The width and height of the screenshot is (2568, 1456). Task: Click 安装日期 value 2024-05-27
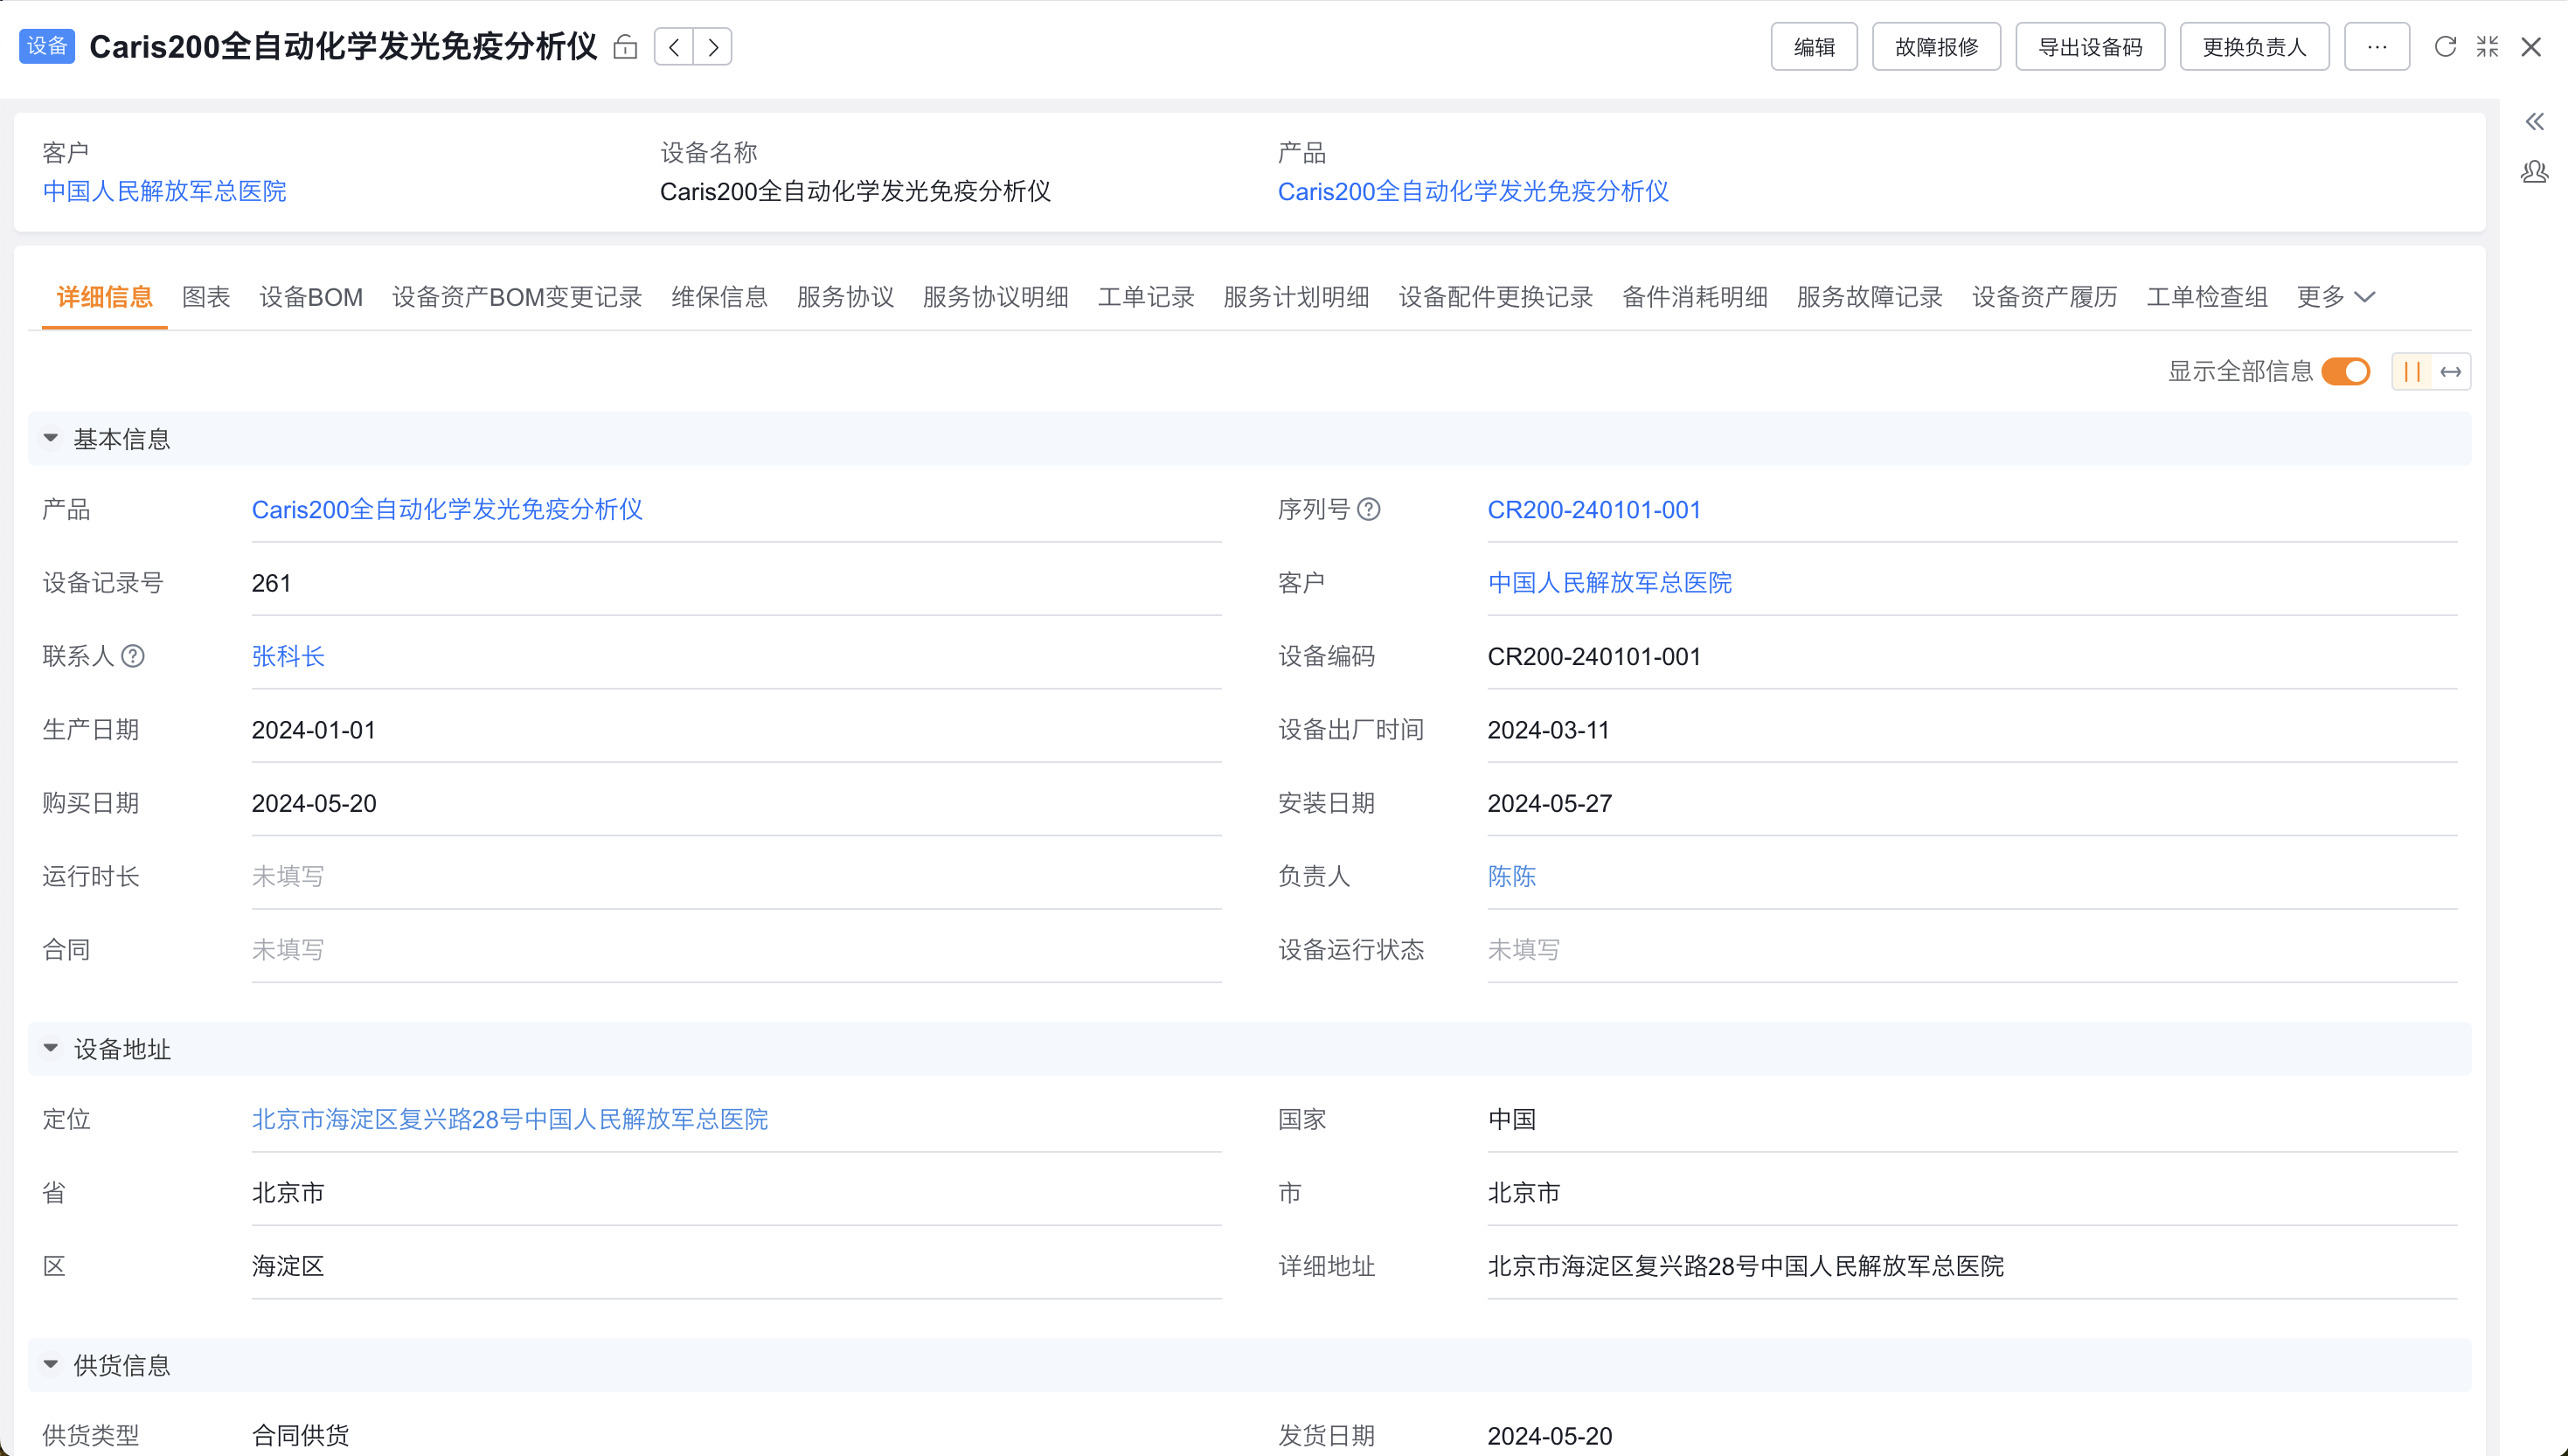[1550, 803]
